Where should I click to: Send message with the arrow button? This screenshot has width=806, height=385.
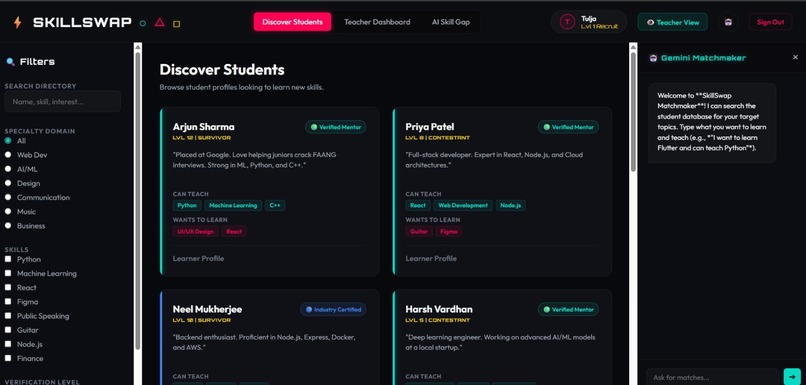point(792,377)
